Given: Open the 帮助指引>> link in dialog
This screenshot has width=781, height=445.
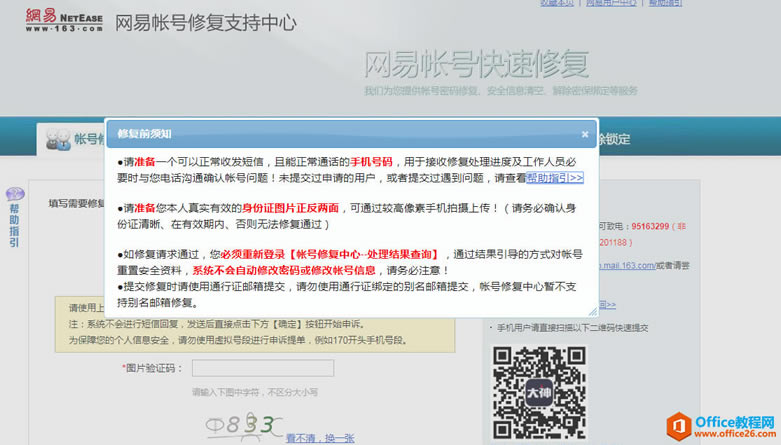Looking at the screenshot, I should coord(554,178).
